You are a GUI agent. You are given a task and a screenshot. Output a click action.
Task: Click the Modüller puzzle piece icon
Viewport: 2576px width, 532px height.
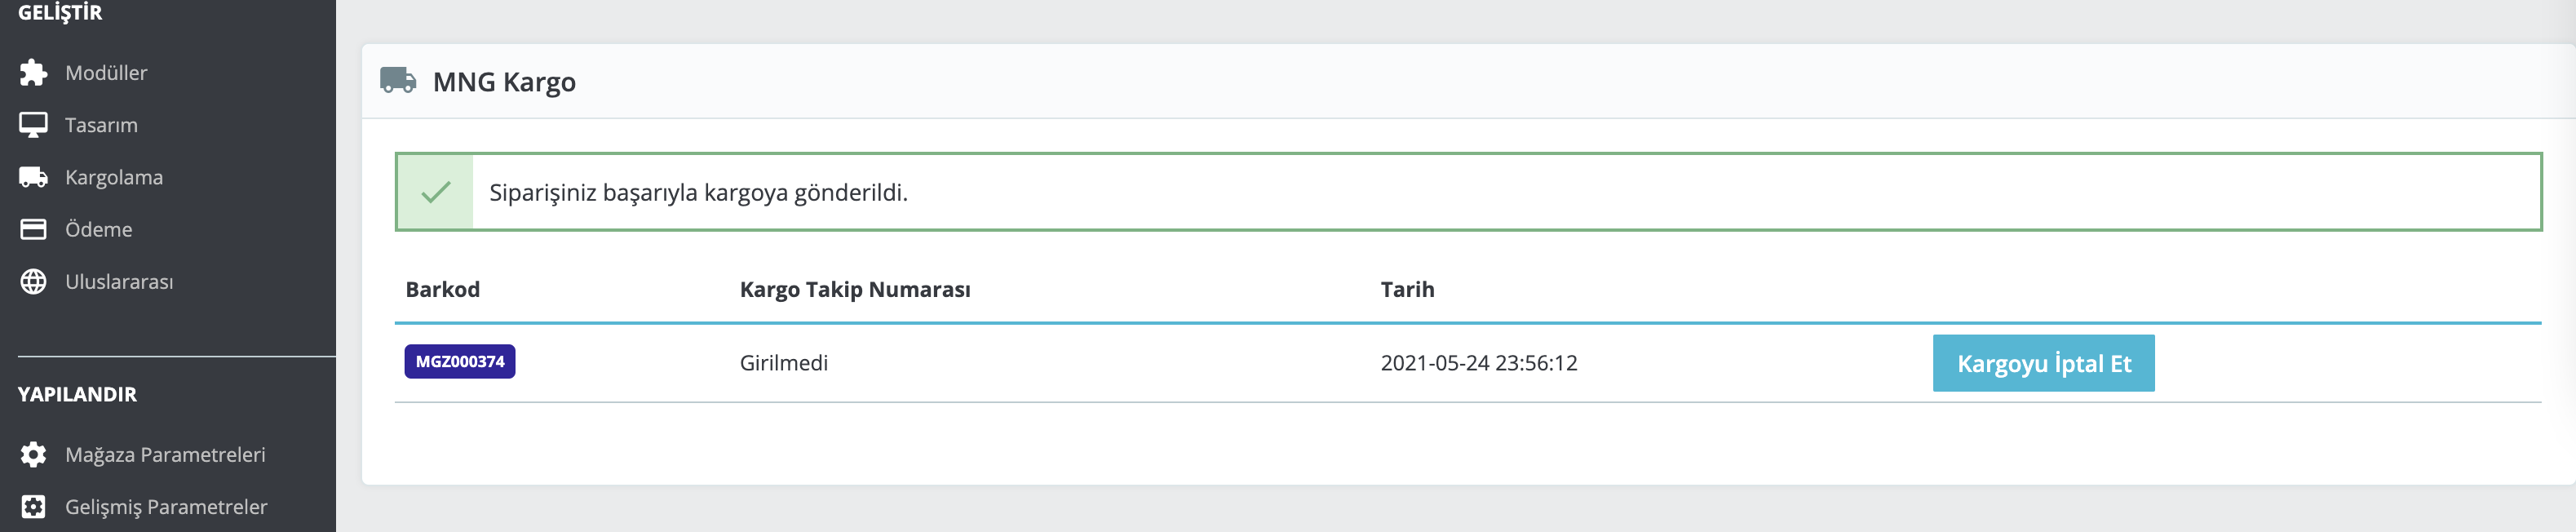[x=33, y=72]
